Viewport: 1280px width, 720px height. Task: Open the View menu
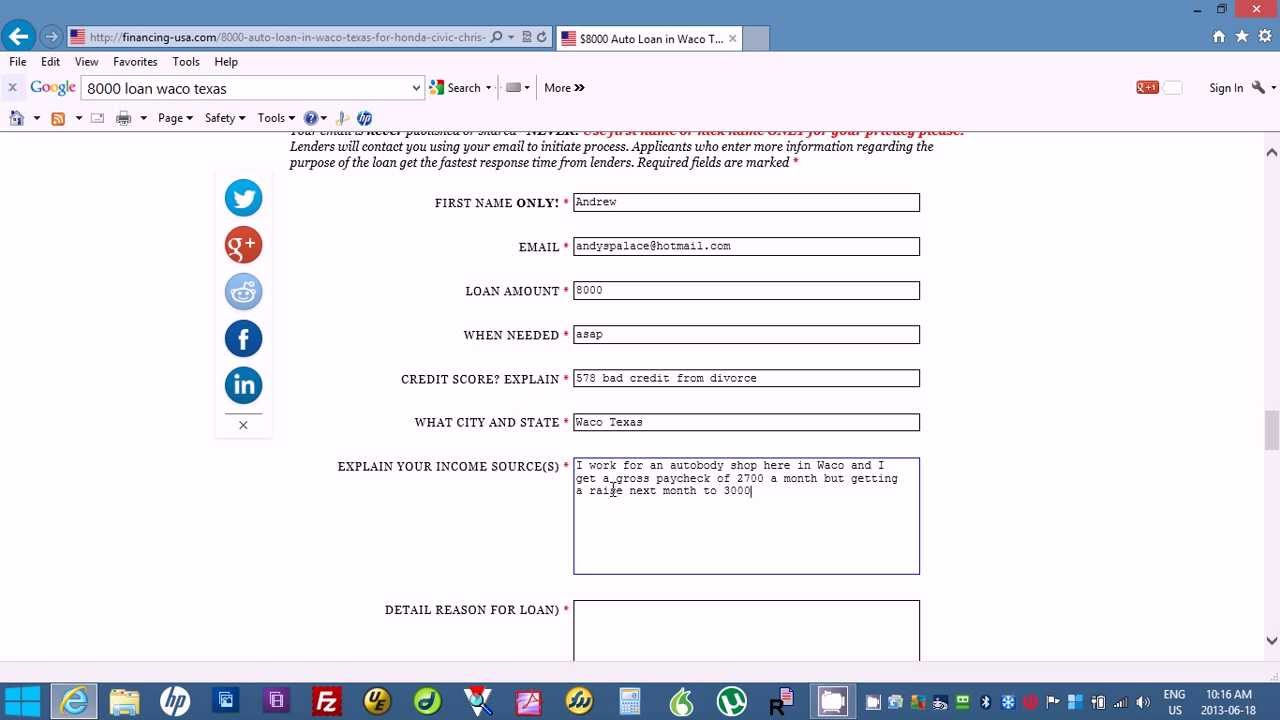(x=87, y=62)
